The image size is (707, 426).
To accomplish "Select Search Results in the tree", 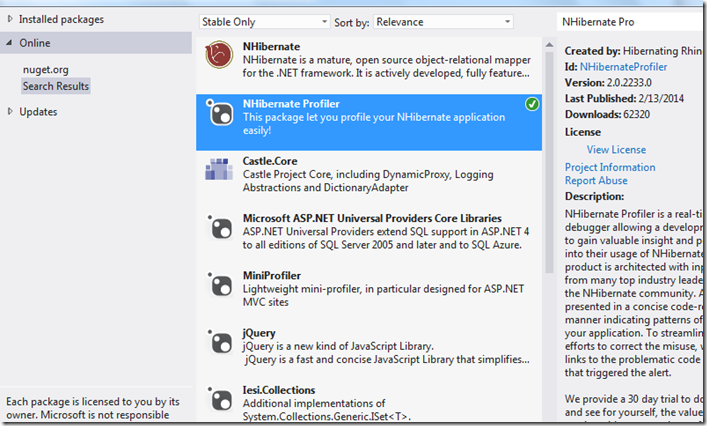I will pyautogui.click(x=56, y=86).
